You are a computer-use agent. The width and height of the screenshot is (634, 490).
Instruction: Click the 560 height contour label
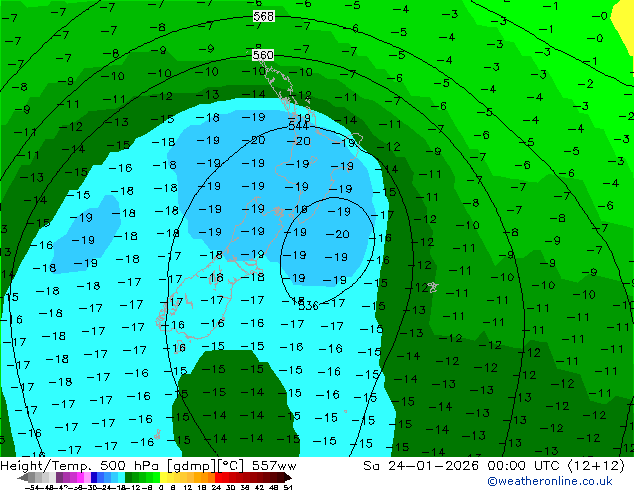263,55
